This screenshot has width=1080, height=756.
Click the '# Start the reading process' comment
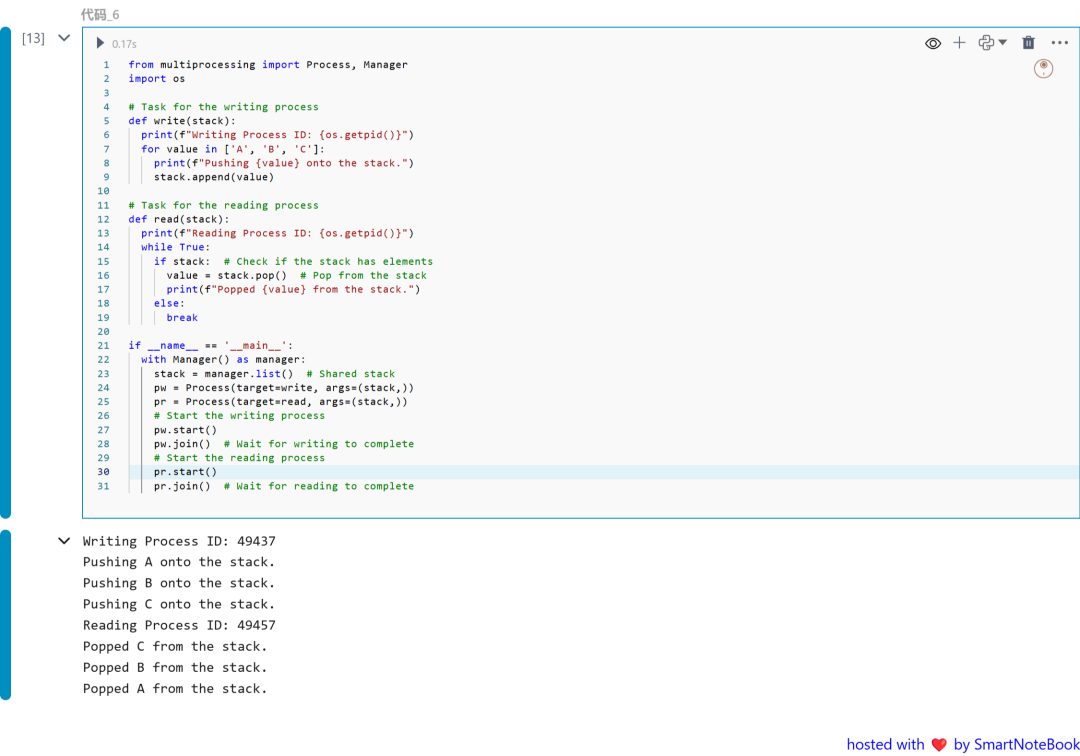239,458
